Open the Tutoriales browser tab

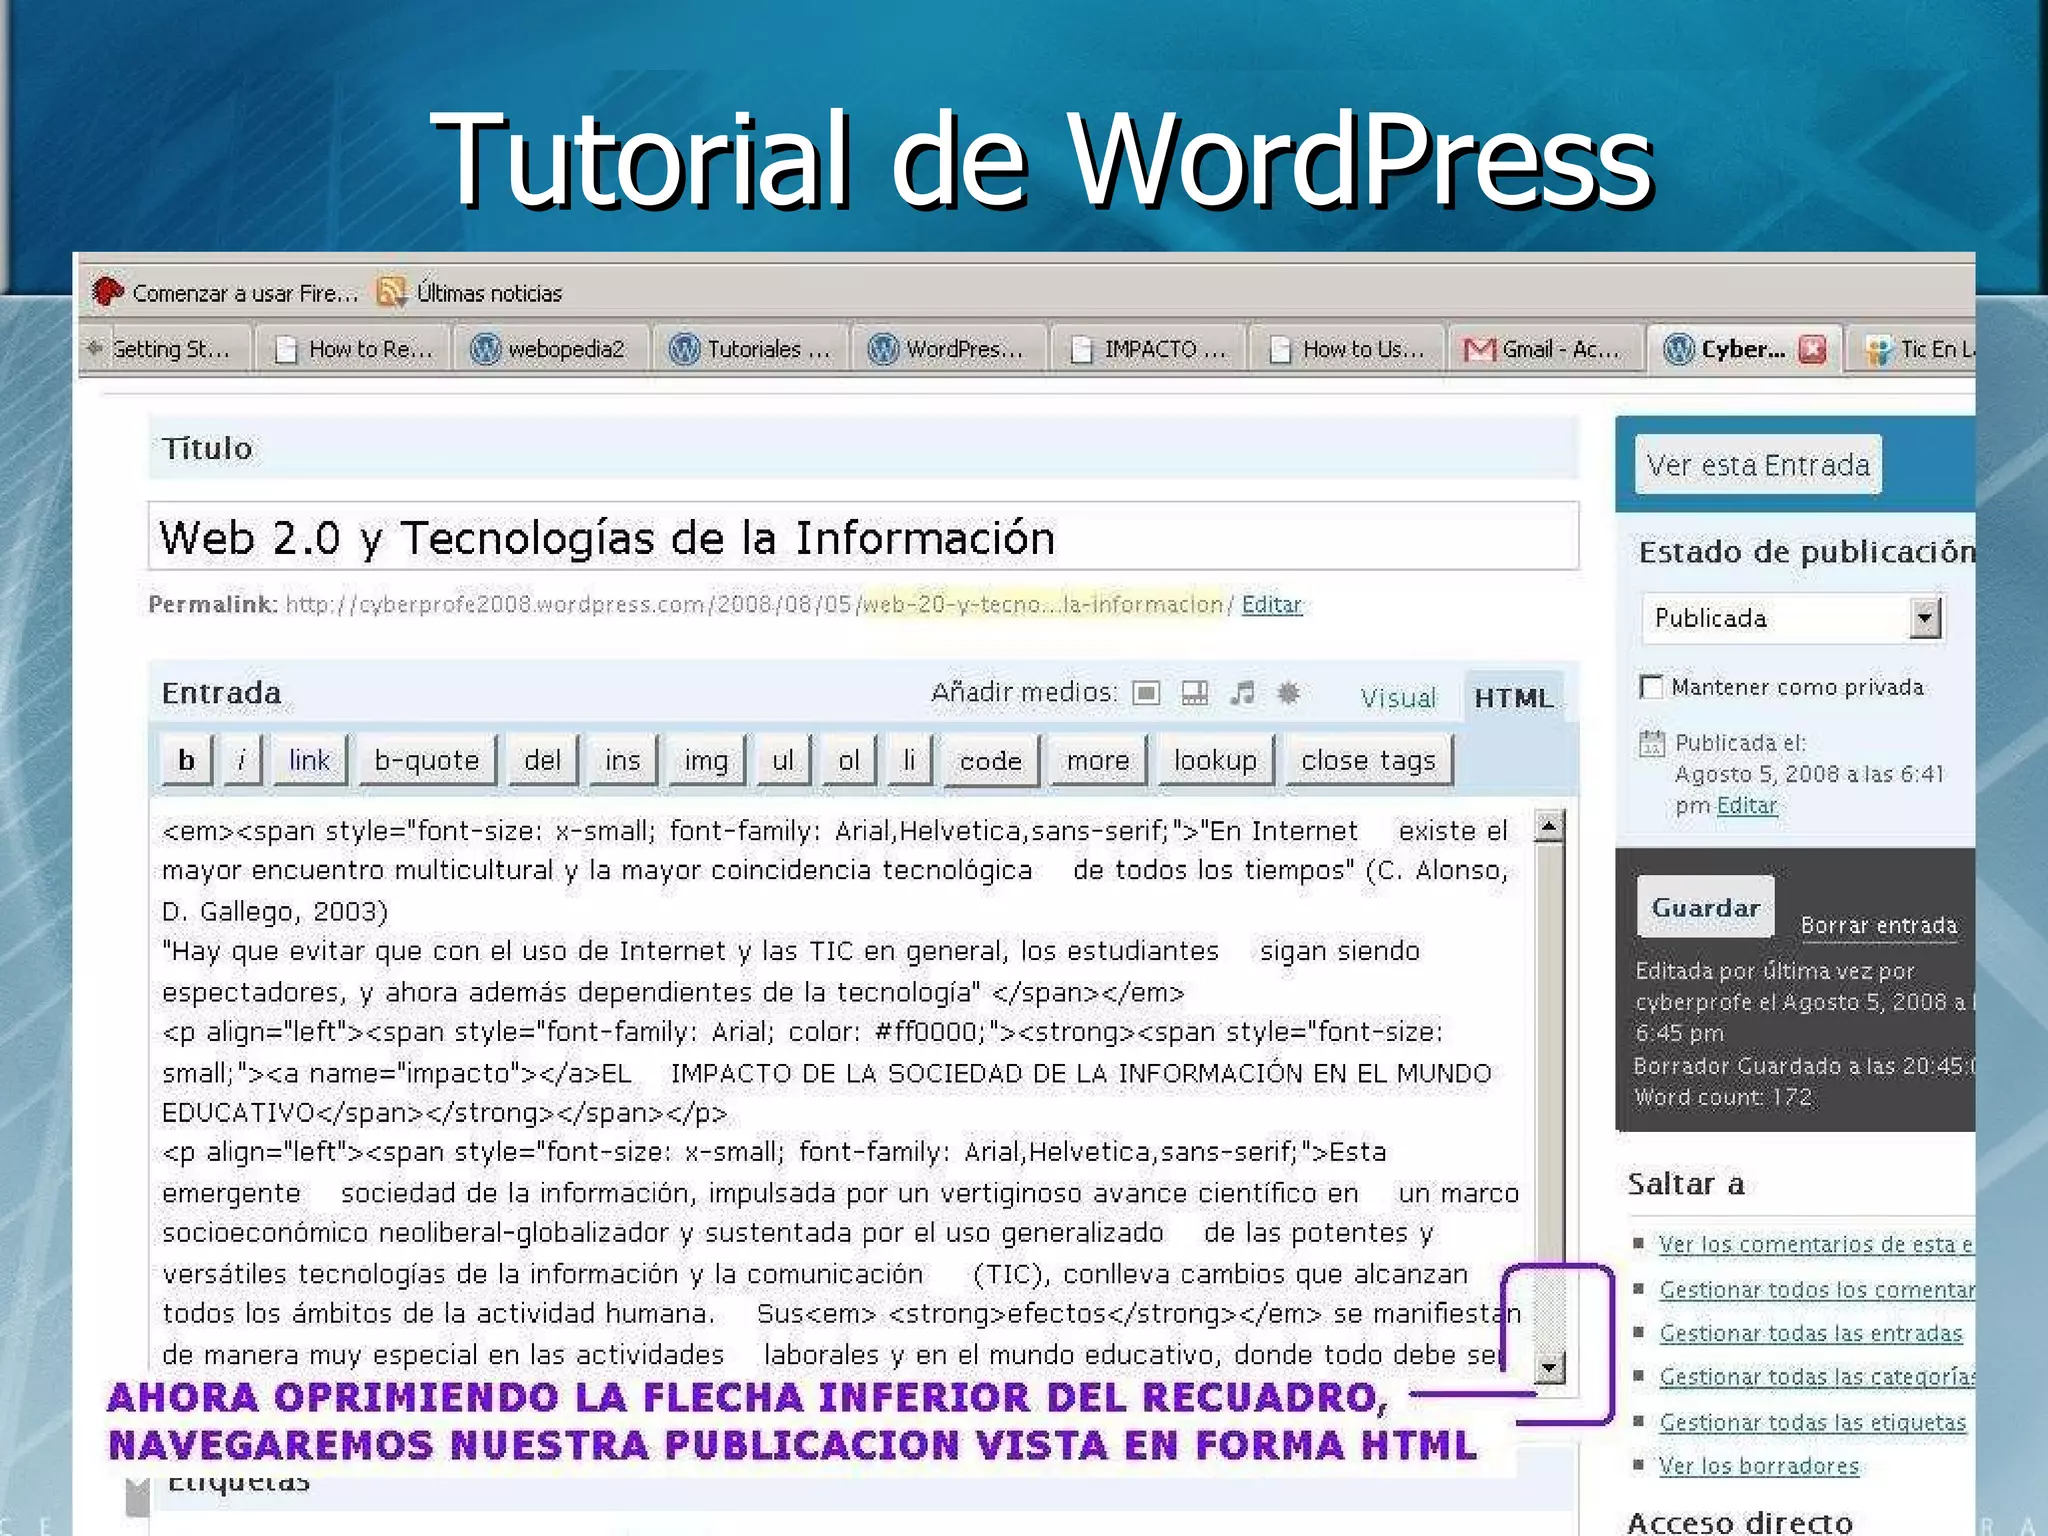(752, 349)
